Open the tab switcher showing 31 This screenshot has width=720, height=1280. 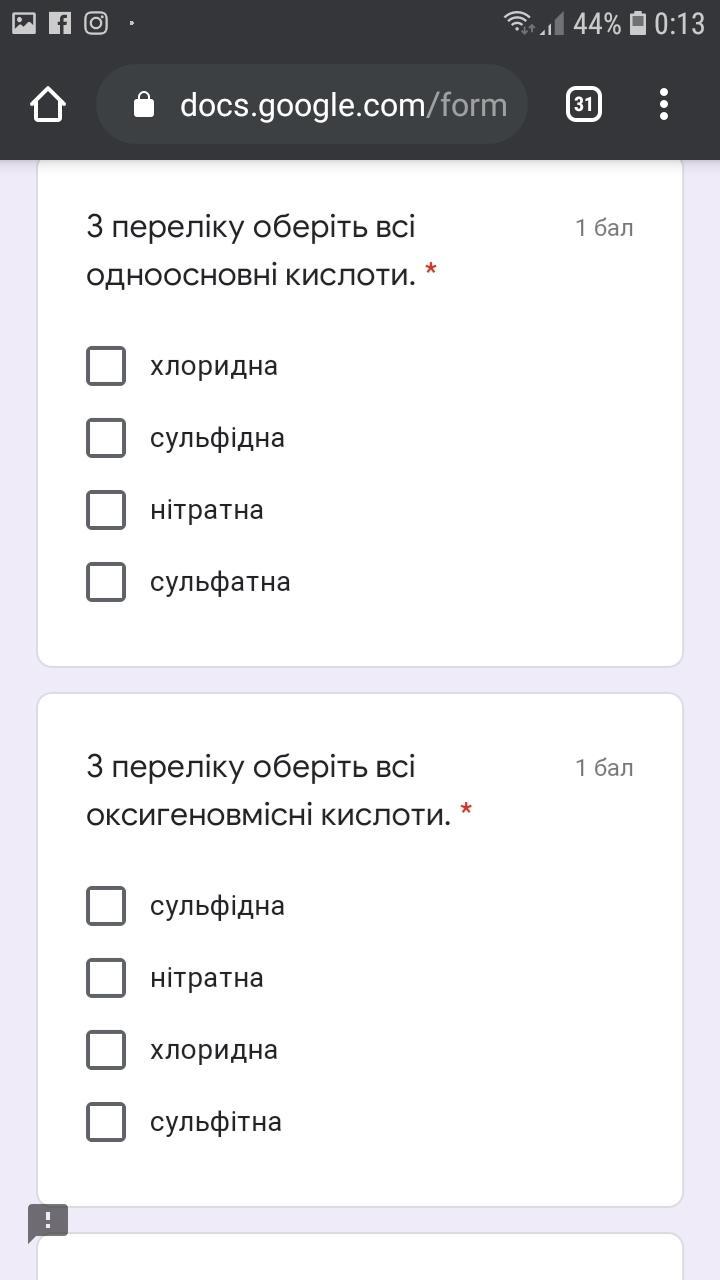(584, 104)
